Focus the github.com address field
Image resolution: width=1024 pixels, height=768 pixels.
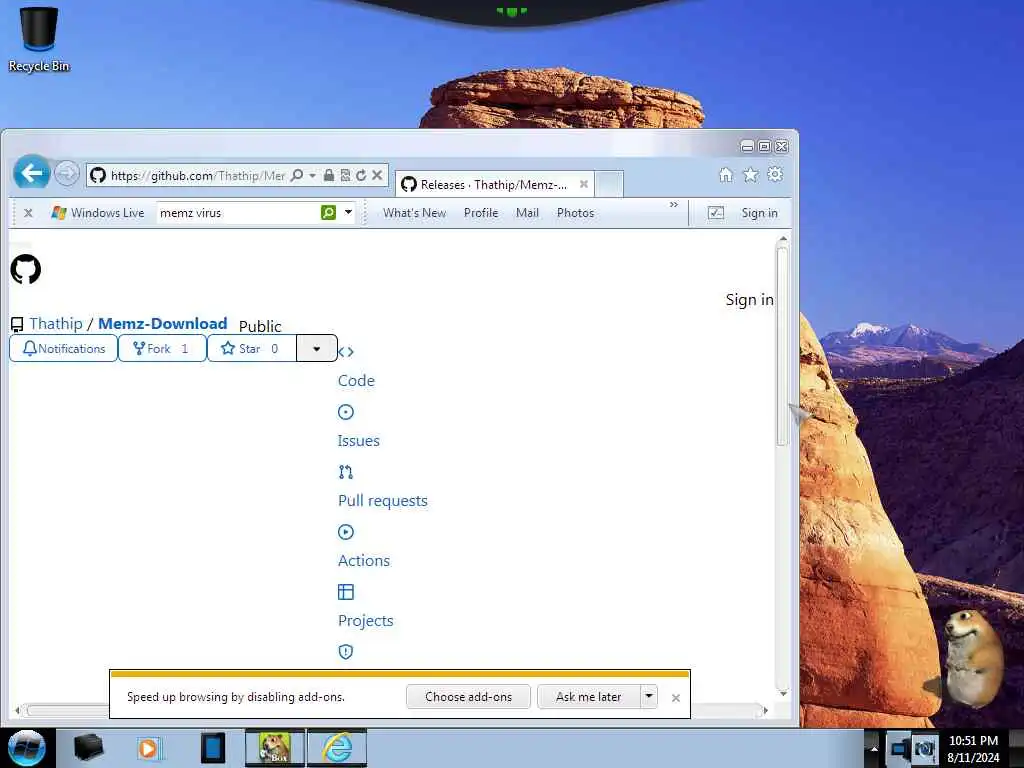point(197,176)
